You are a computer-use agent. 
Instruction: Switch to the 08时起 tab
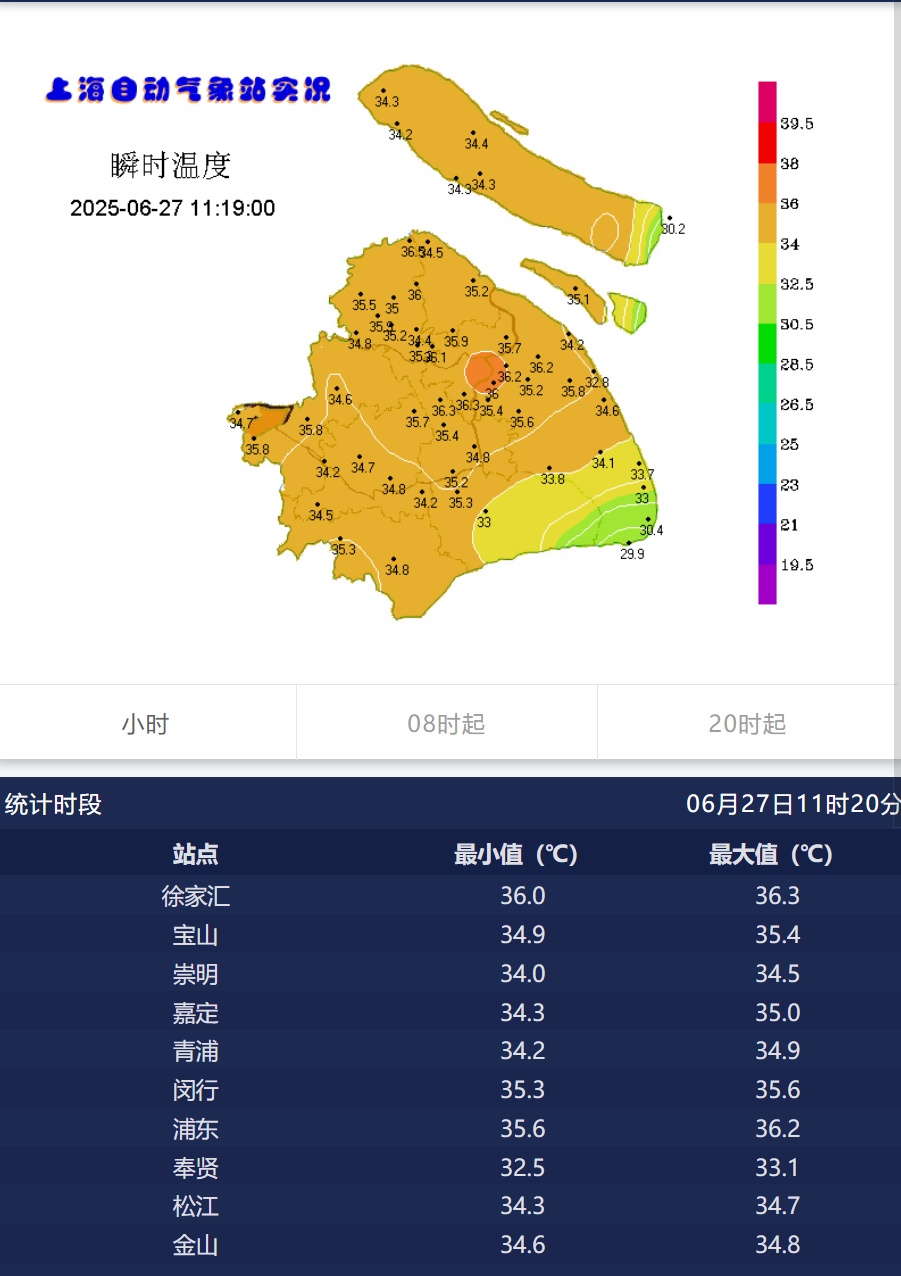pos(447,722)
